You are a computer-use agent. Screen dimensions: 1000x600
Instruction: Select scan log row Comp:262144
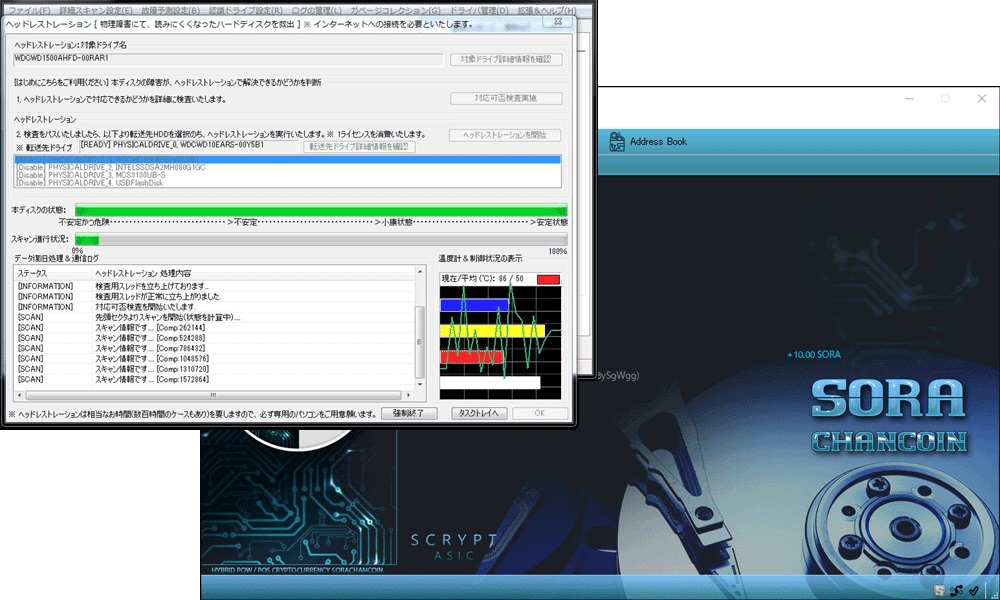click(214, 328)
